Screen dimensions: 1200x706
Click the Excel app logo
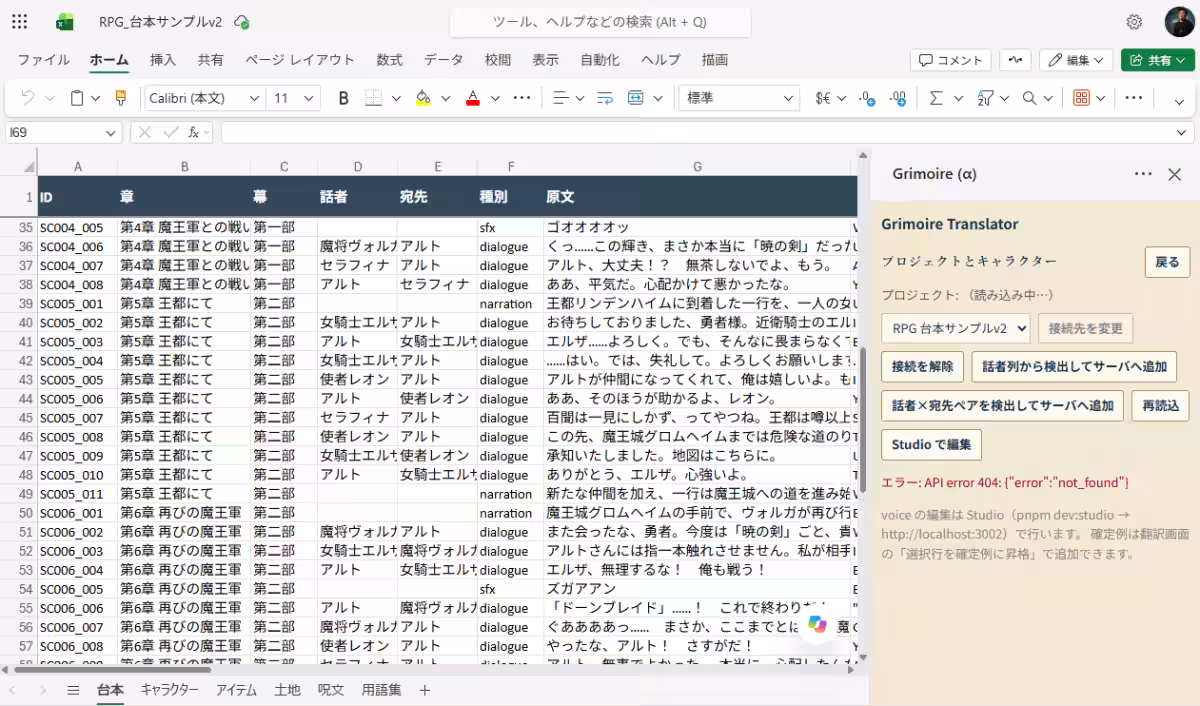[x=65, y=22]
